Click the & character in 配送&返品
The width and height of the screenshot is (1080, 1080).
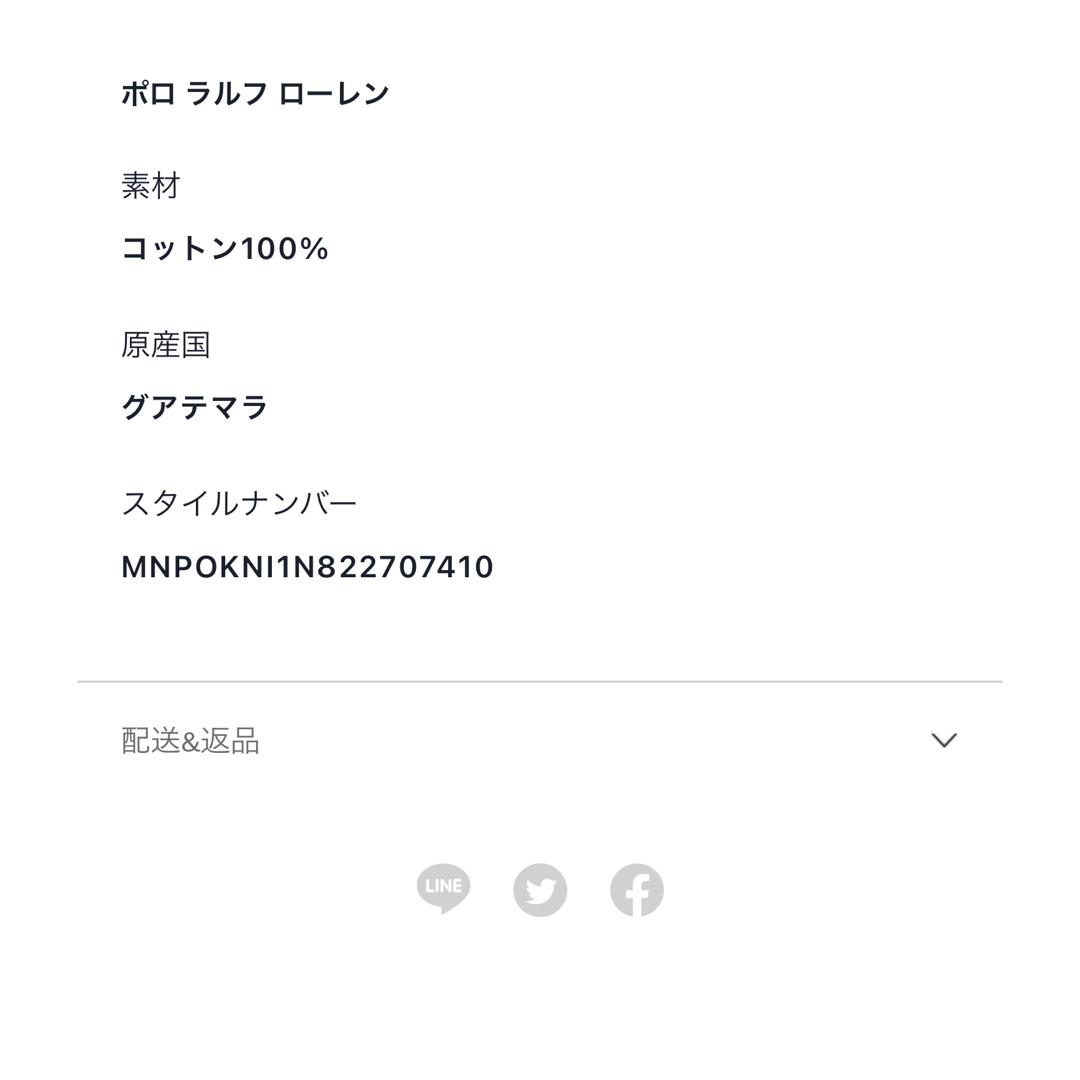190,741
